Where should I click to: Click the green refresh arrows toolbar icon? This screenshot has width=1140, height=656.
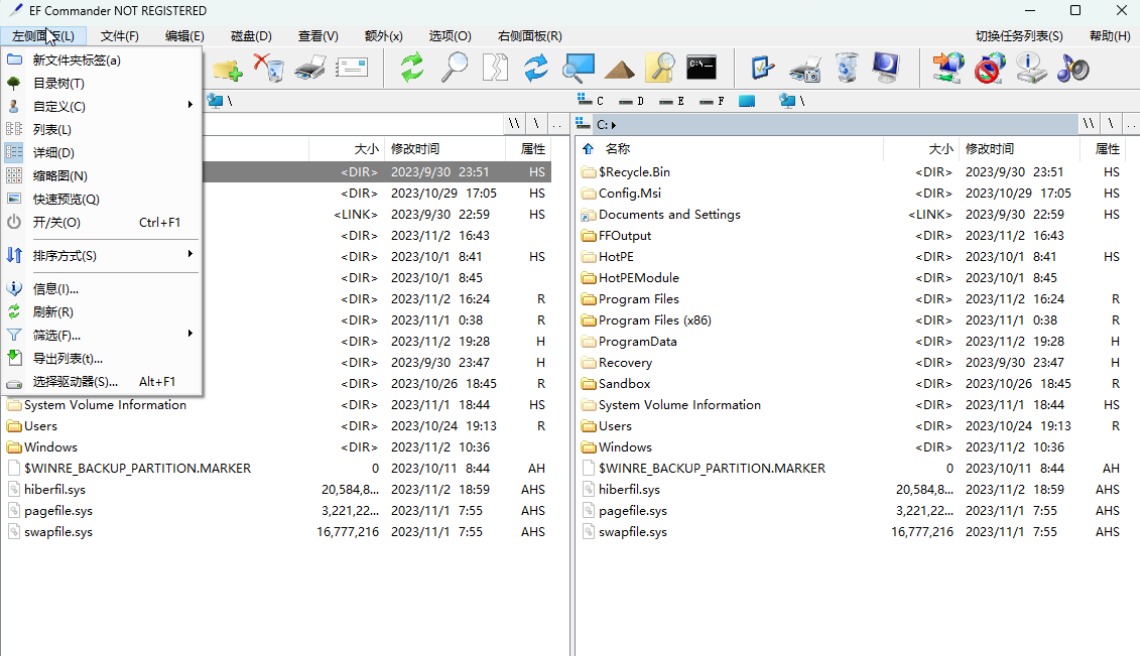click(412, 68)
